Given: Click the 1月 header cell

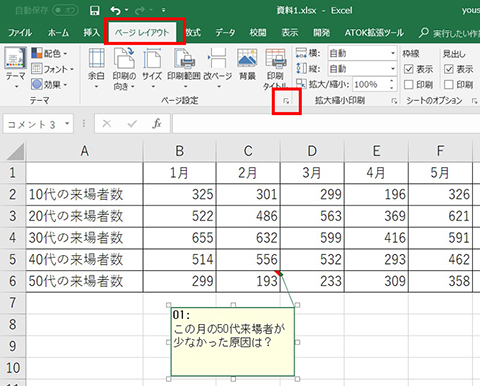Looking at the screenshot, I should [x=180, y=173].
